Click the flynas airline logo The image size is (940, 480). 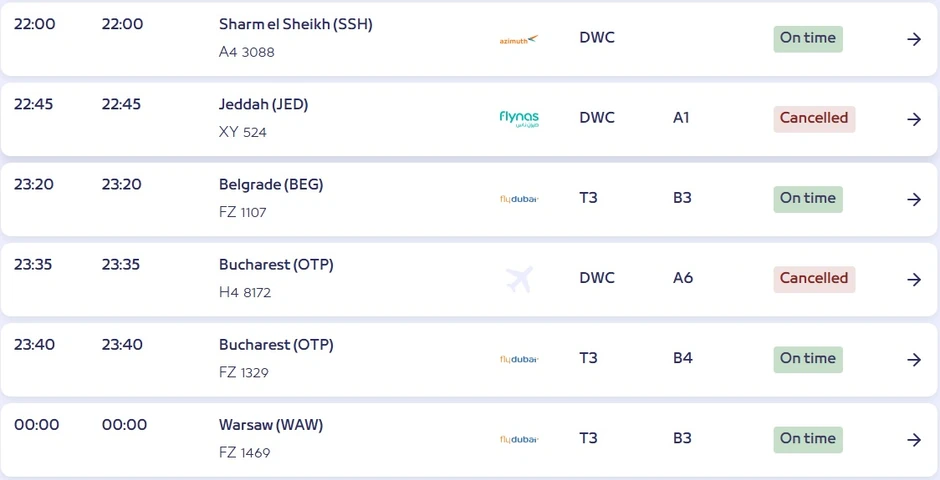[x=518, y=119]
